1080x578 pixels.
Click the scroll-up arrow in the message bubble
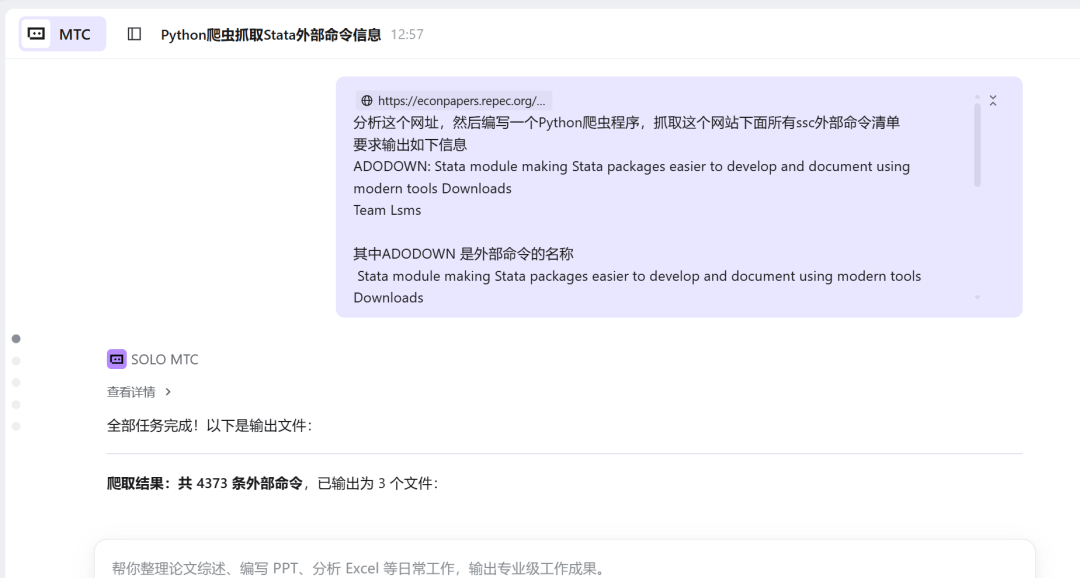tap(977, 97)
